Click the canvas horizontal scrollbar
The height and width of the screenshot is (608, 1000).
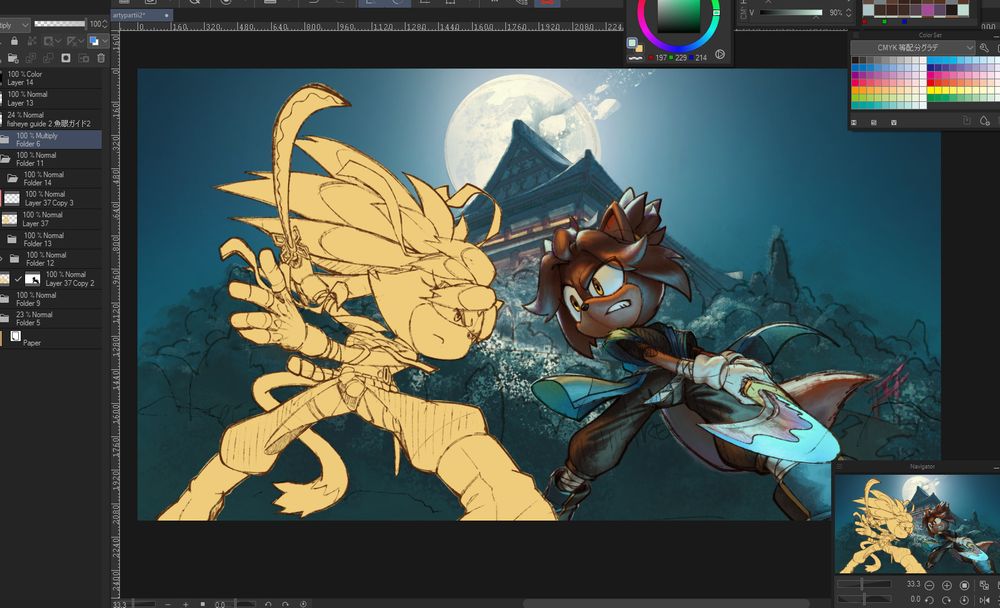click(666, 604)
